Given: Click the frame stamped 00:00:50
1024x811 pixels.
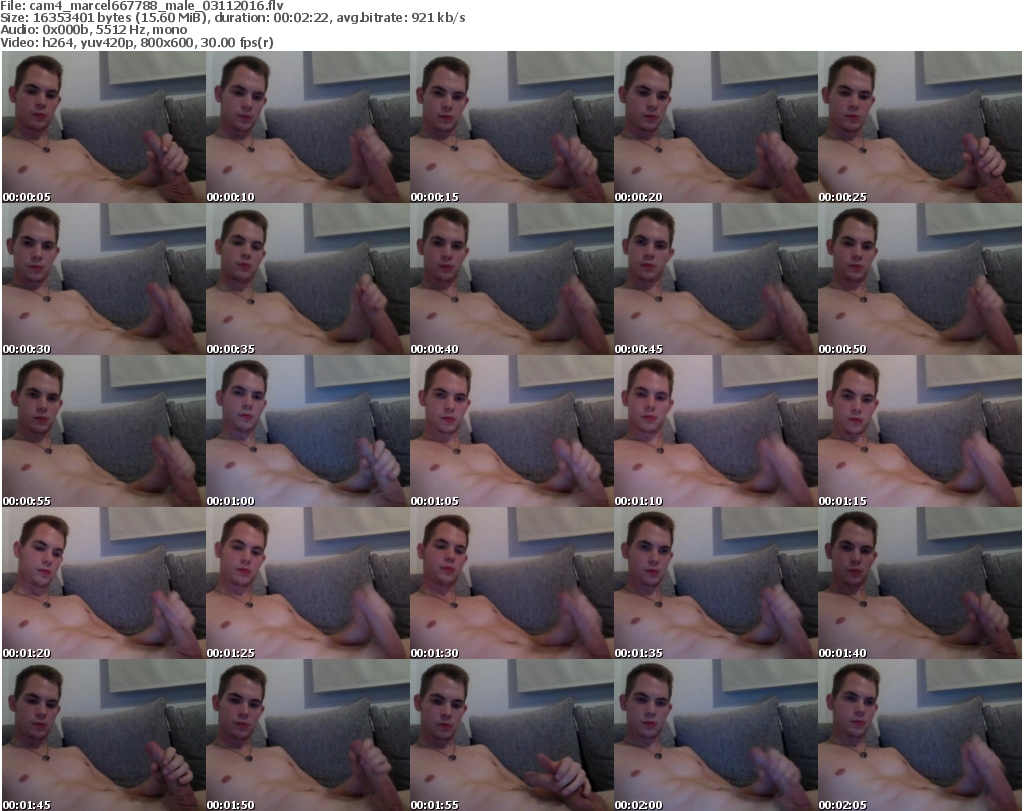Looking at the screenshot, I should tap(920, 279).
